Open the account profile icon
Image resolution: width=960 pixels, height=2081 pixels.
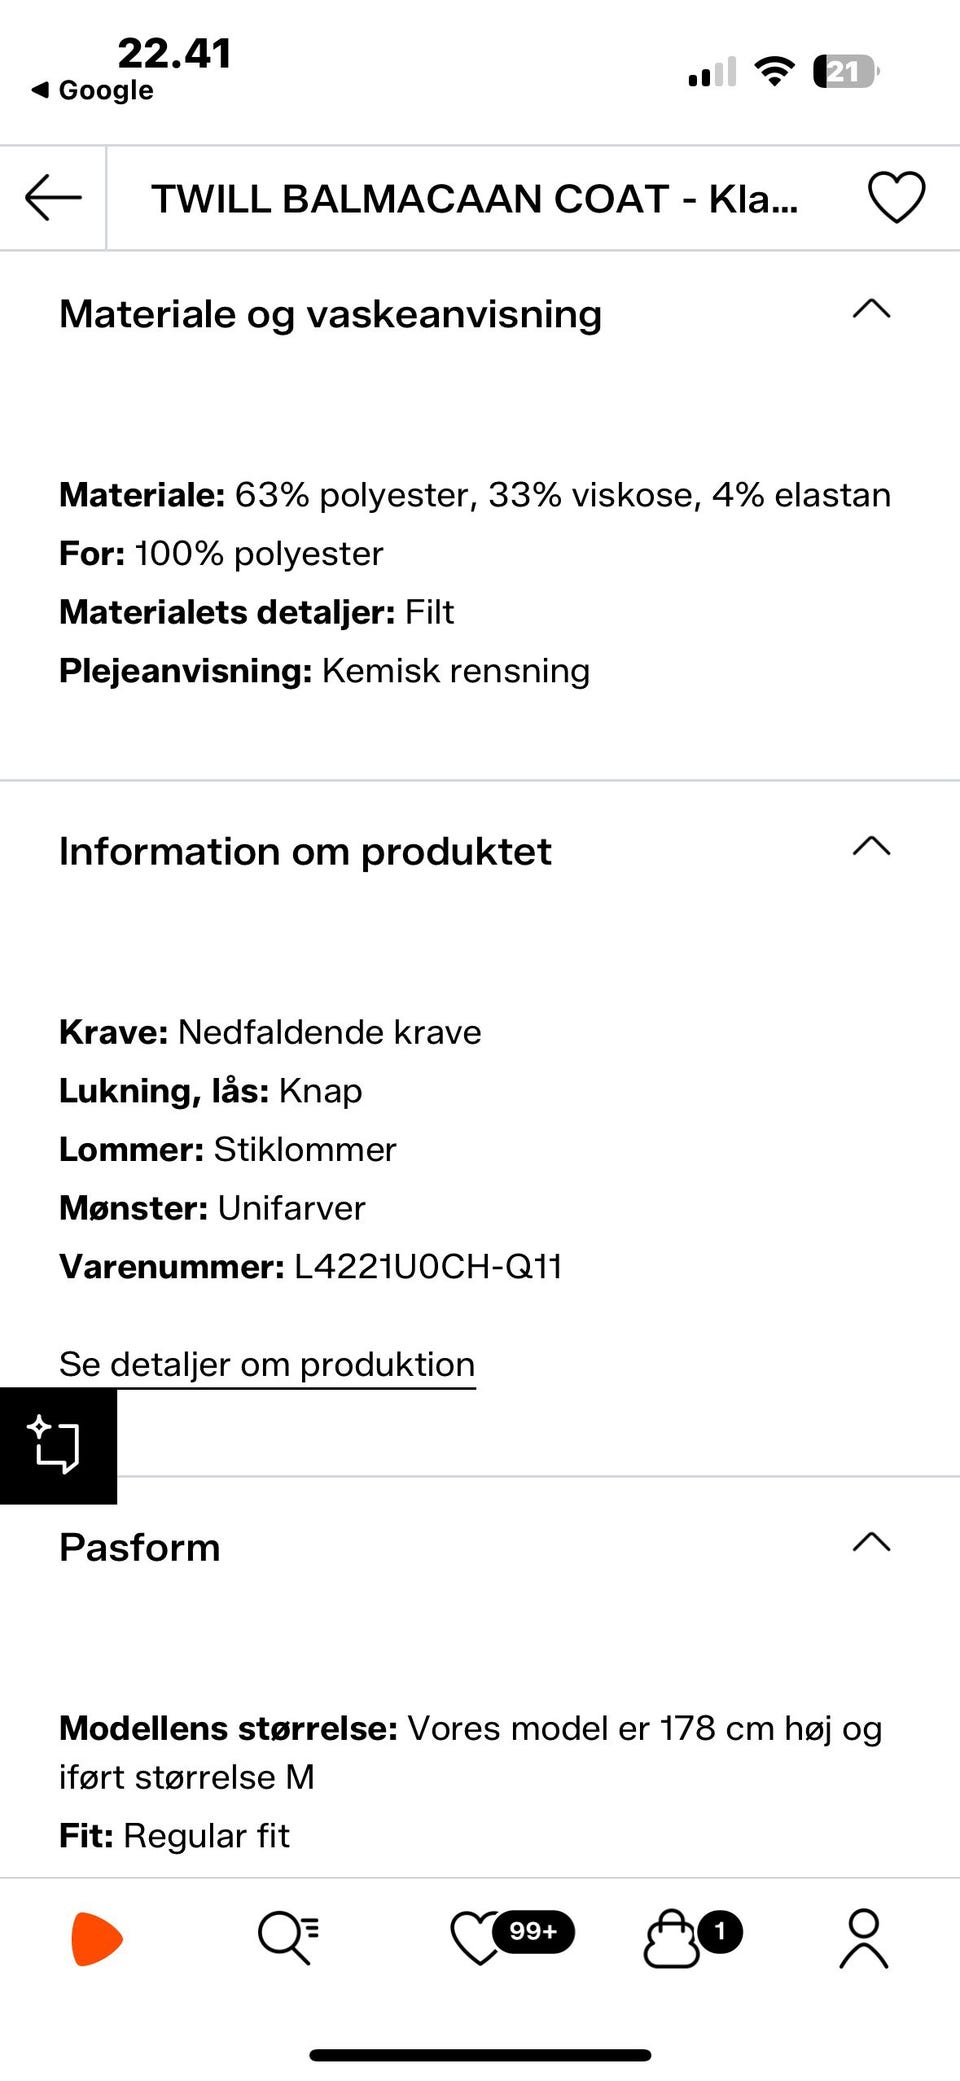click(x=863, y=1938)
